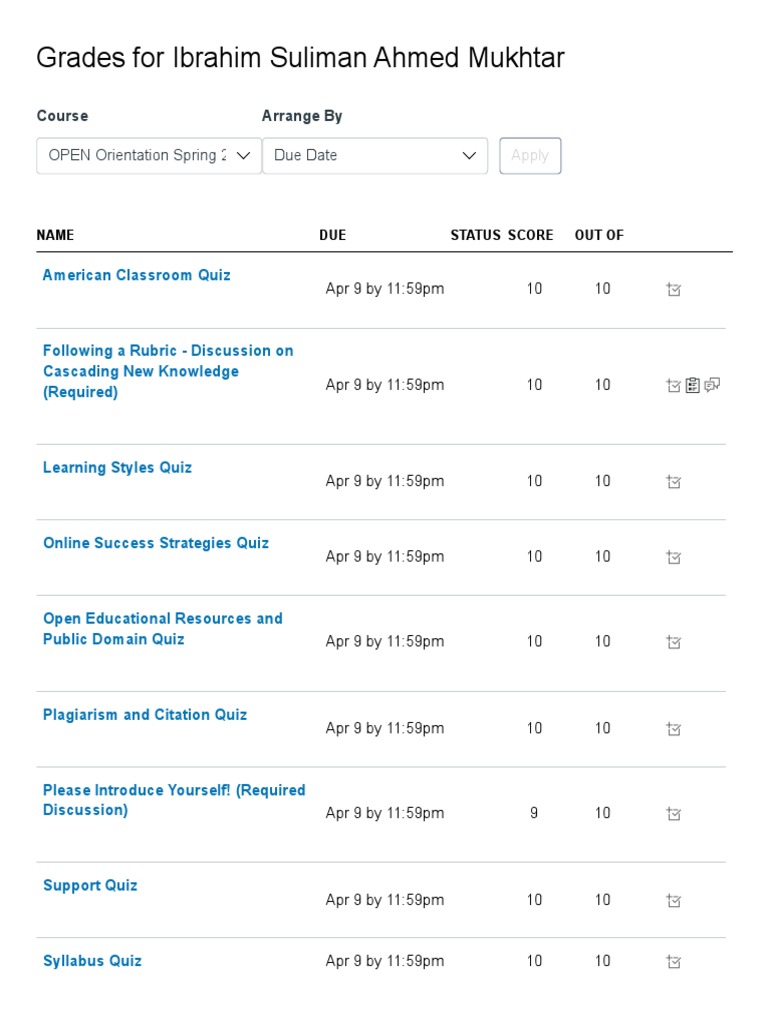
Task: Open score details icon for Plagiarism and Citation Quiz
Action: click(674, 729)
